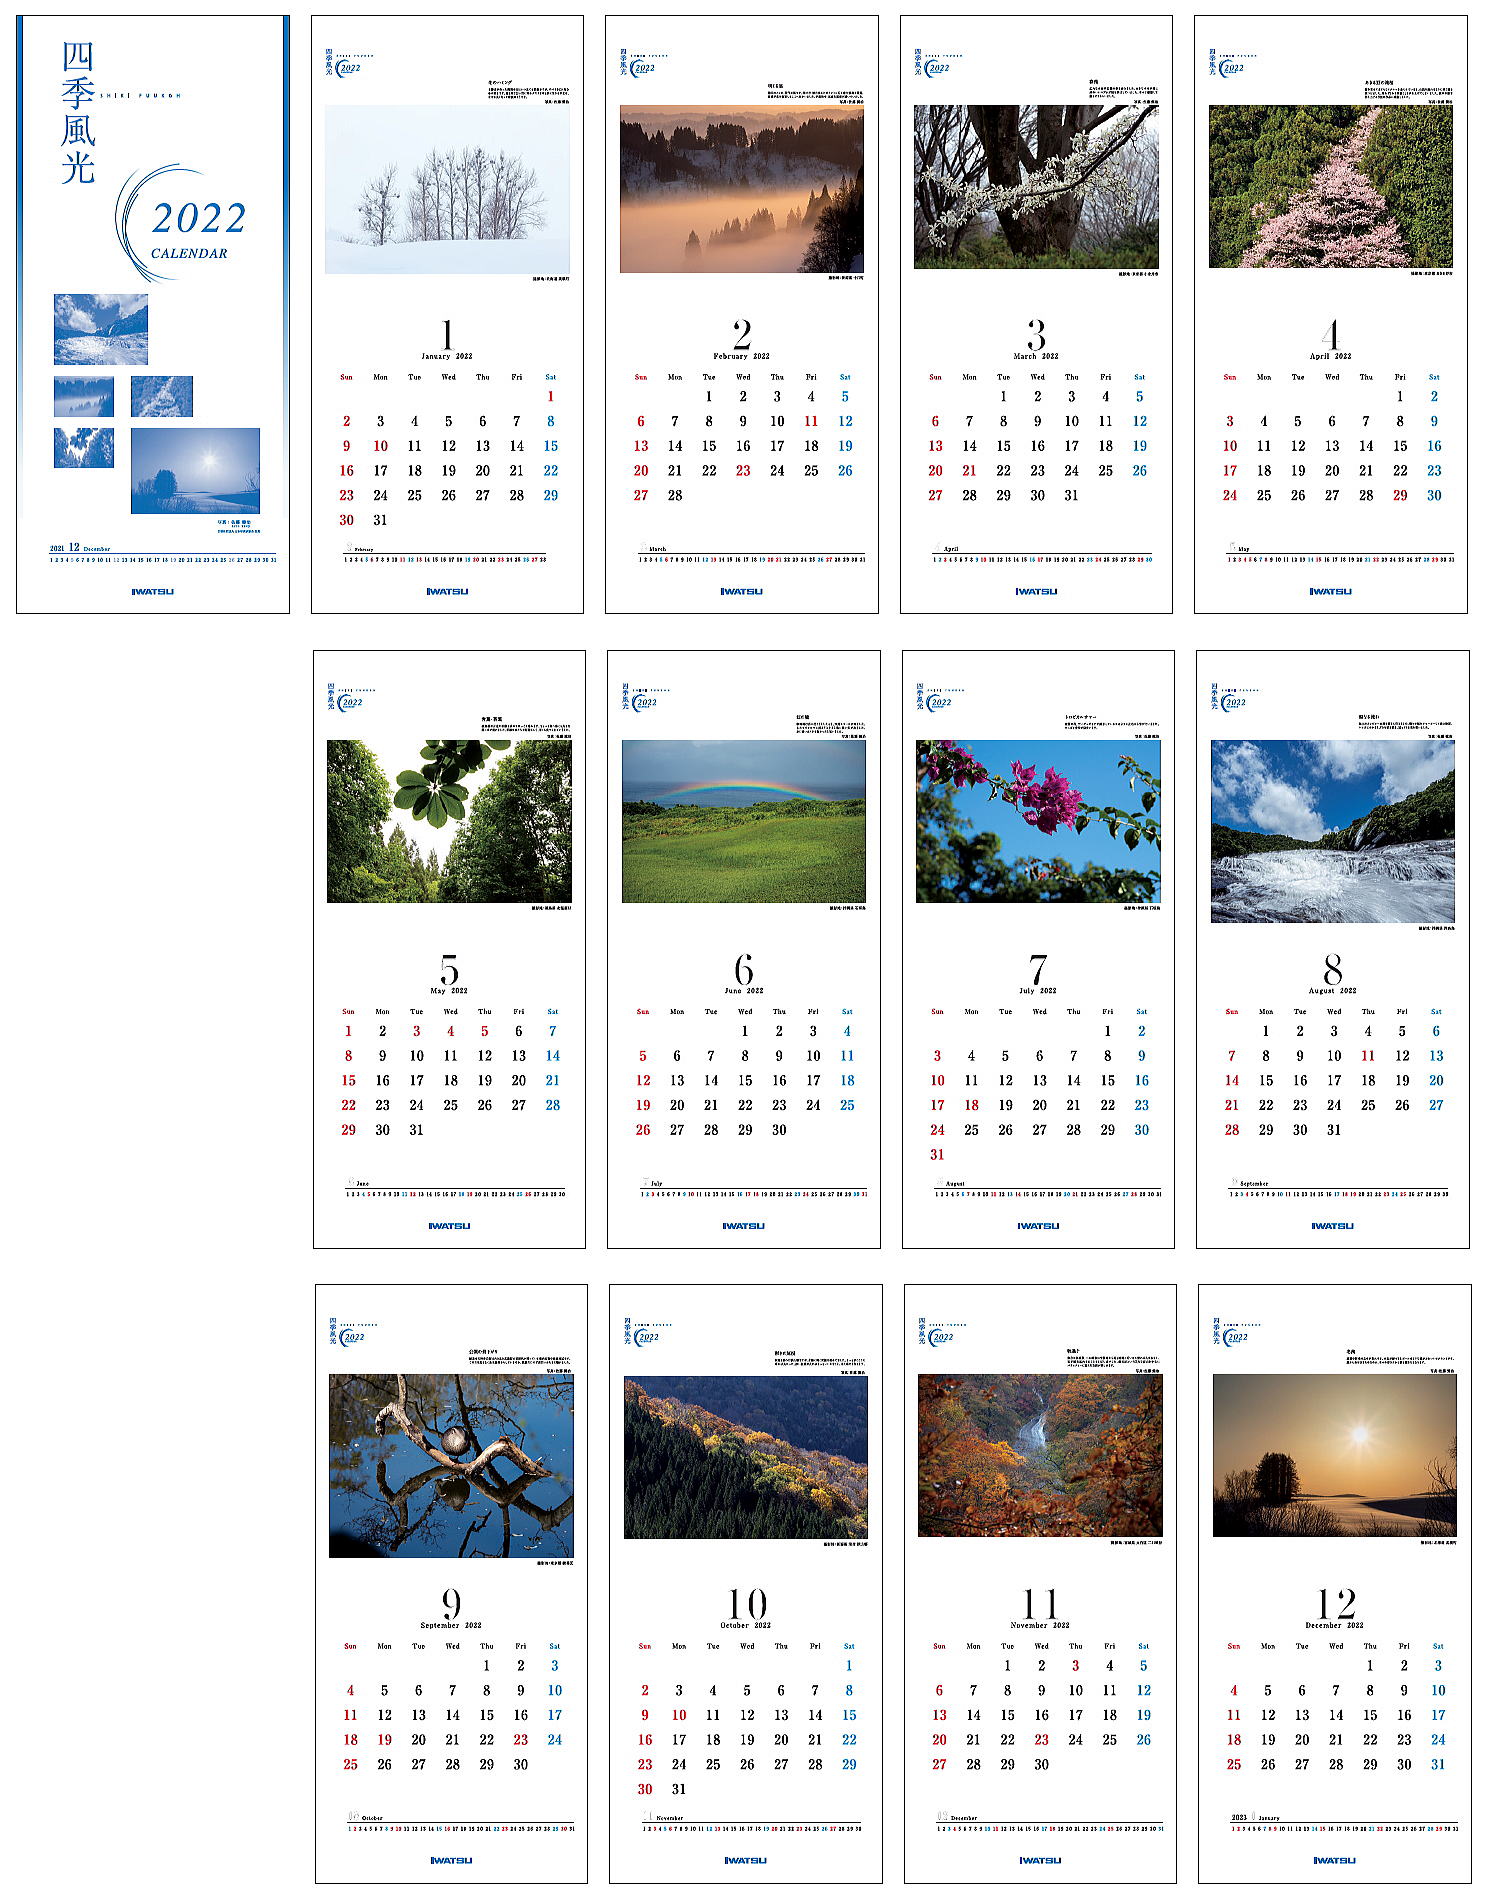The width and height of the screenshot is (1490, 1902).
Task: Open the September branch reflection photo
Action: tap(451, 1465)
